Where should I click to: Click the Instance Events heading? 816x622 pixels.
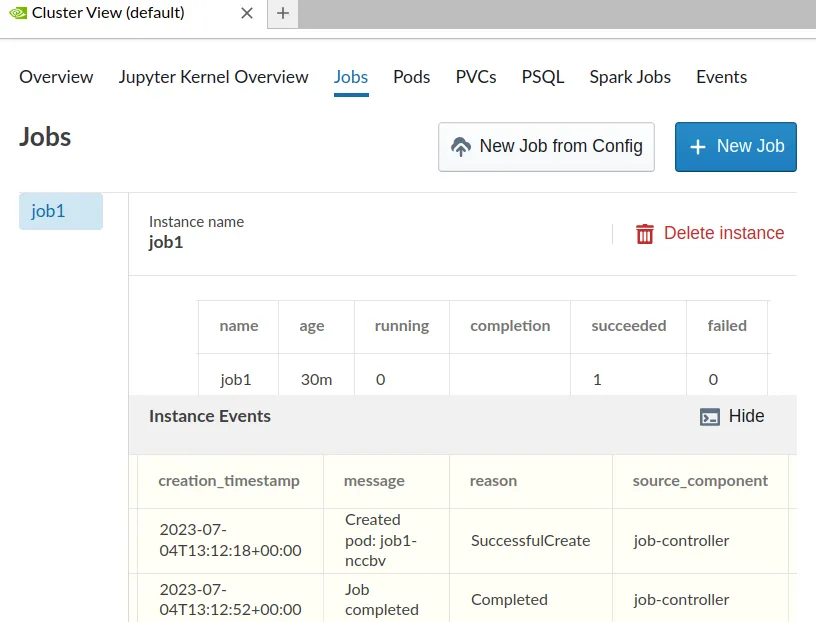(x=210, y=416)
